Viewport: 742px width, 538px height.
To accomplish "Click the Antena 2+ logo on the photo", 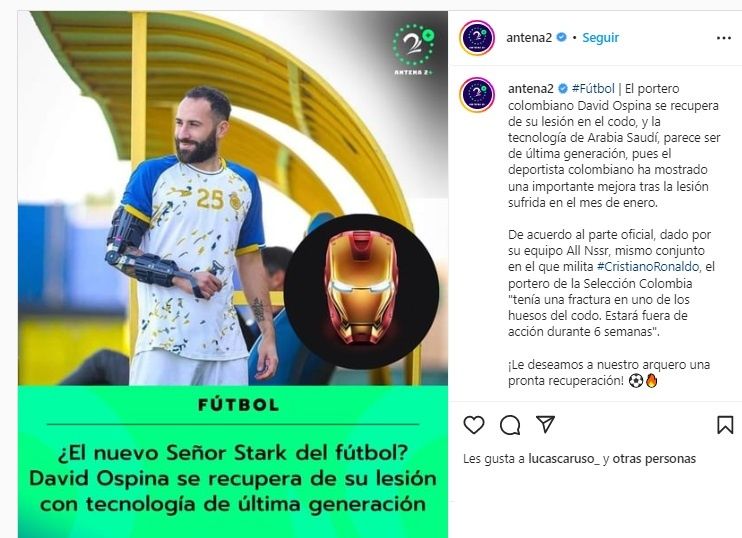I will click(x=414, y=50).
